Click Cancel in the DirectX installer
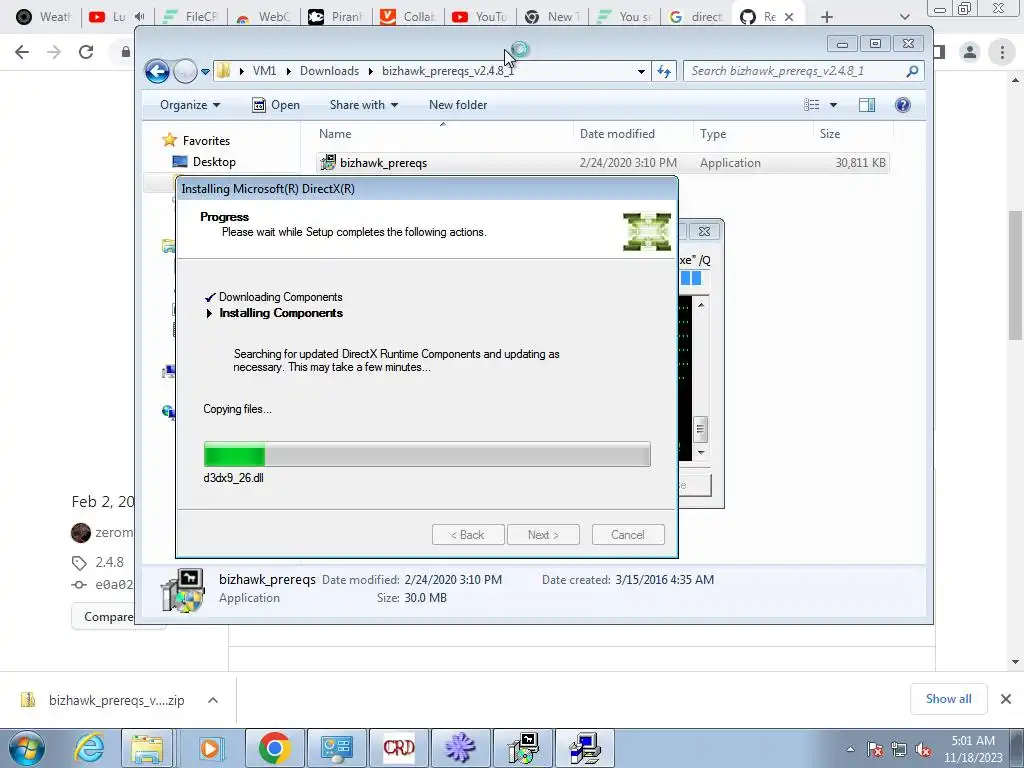 (x=628, y=535)
